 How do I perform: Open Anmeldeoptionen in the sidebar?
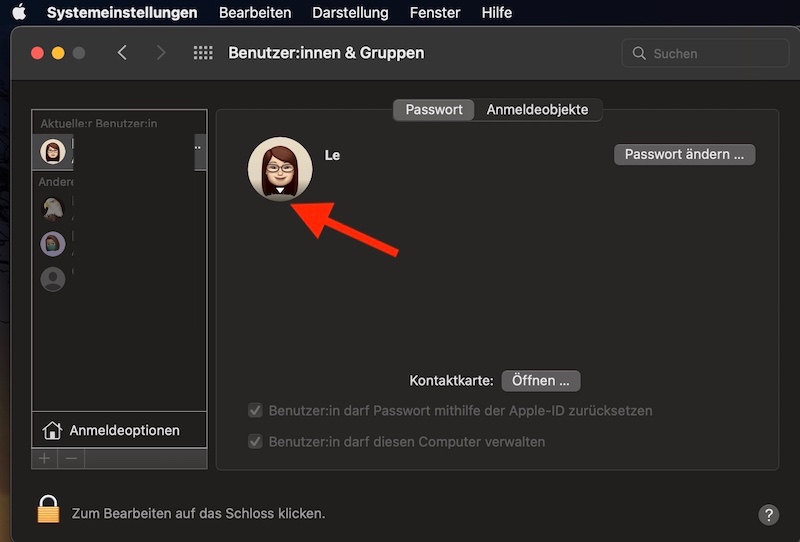coord(119,430)
